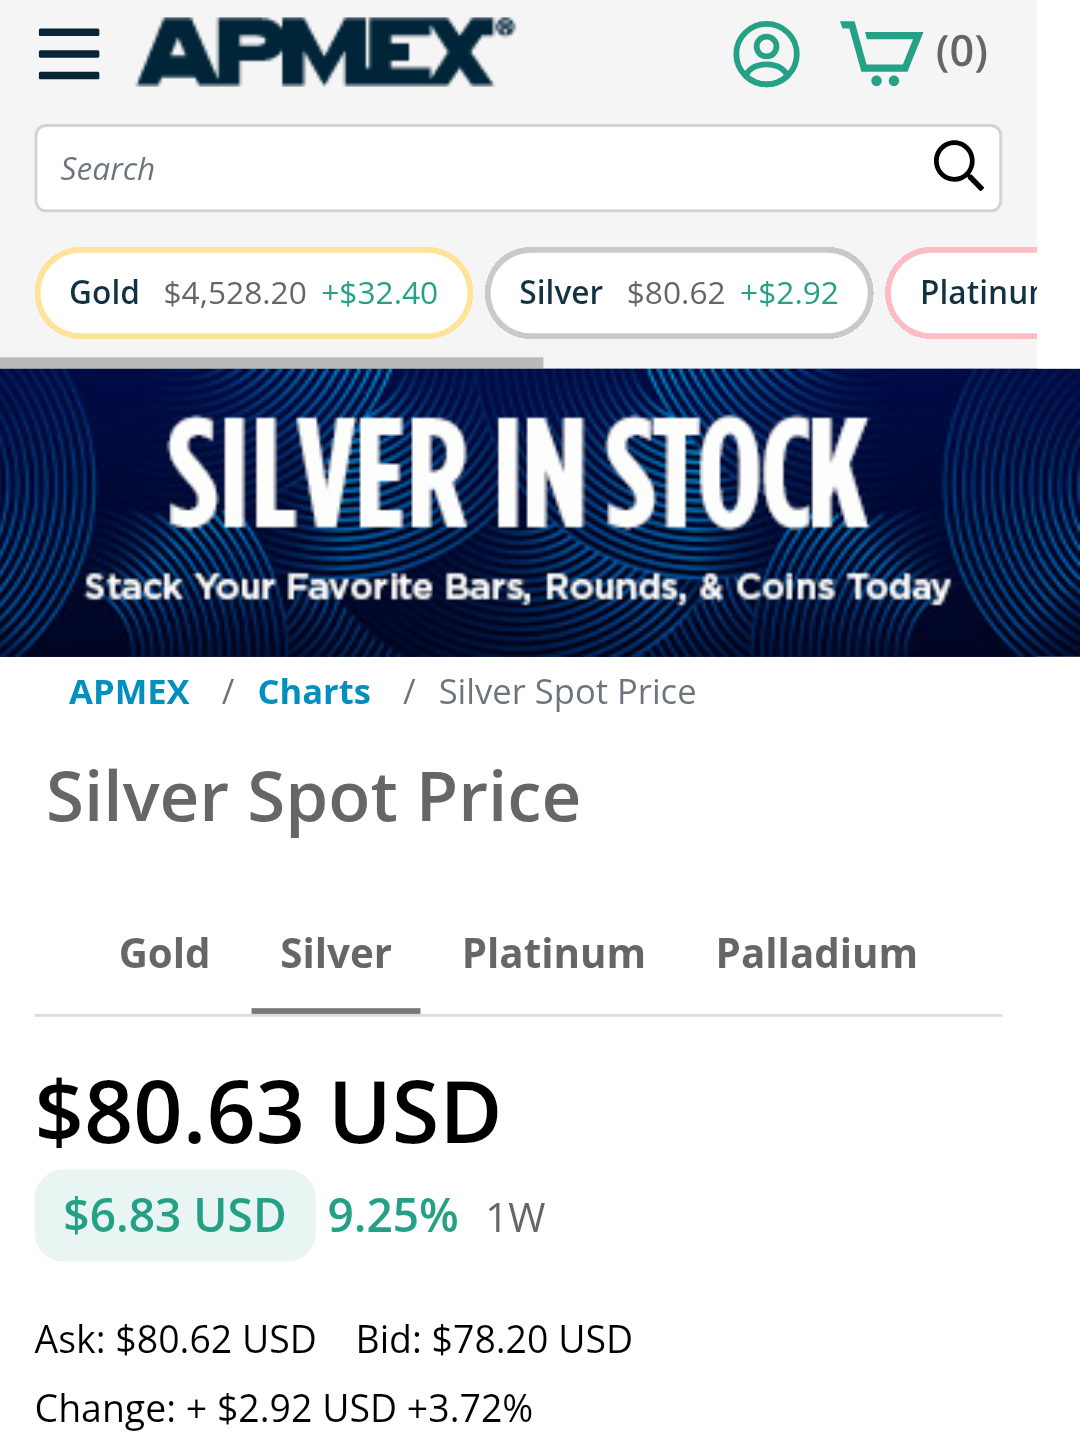This screenshot has height=1450, width=1080.
Task: Open the hamburger navigation menu
Action: coord(69,53)
